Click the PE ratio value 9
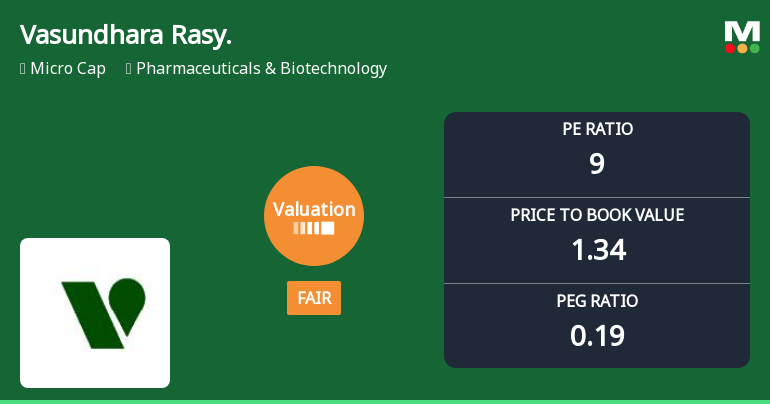Screen dimensions: 770x404 [597, 163]
